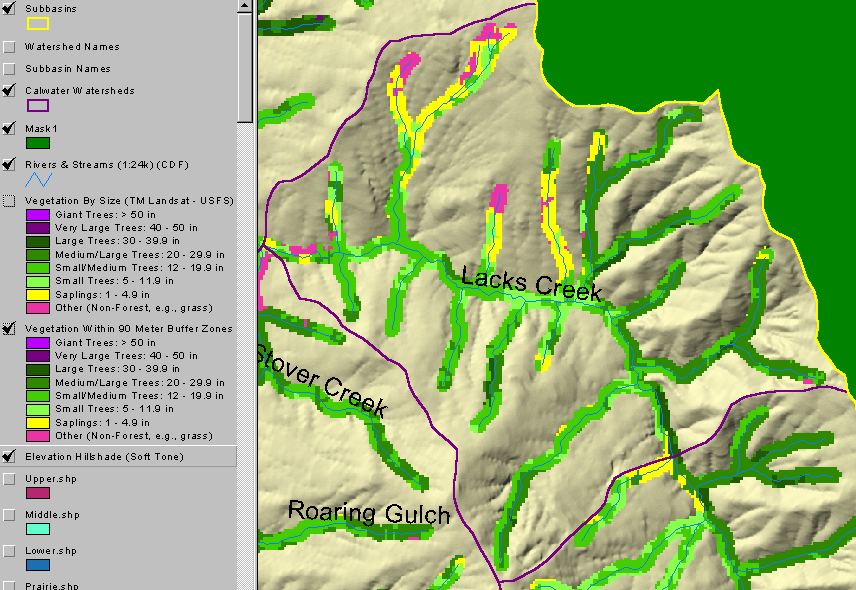Click Medium/Large Trees swatch under Vegetation By Size
The width and height of the screenshot is (856, 590).
(x=38, y=255)
